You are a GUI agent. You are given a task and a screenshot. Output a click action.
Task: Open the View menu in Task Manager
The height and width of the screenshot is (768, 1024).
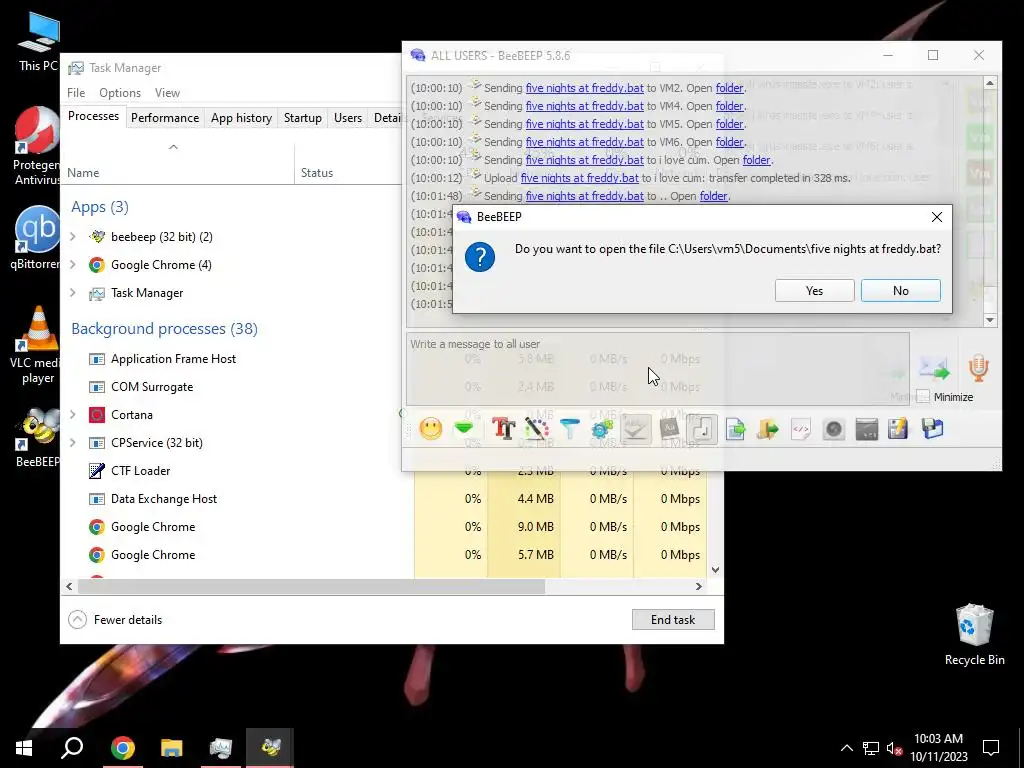point(167,93)
